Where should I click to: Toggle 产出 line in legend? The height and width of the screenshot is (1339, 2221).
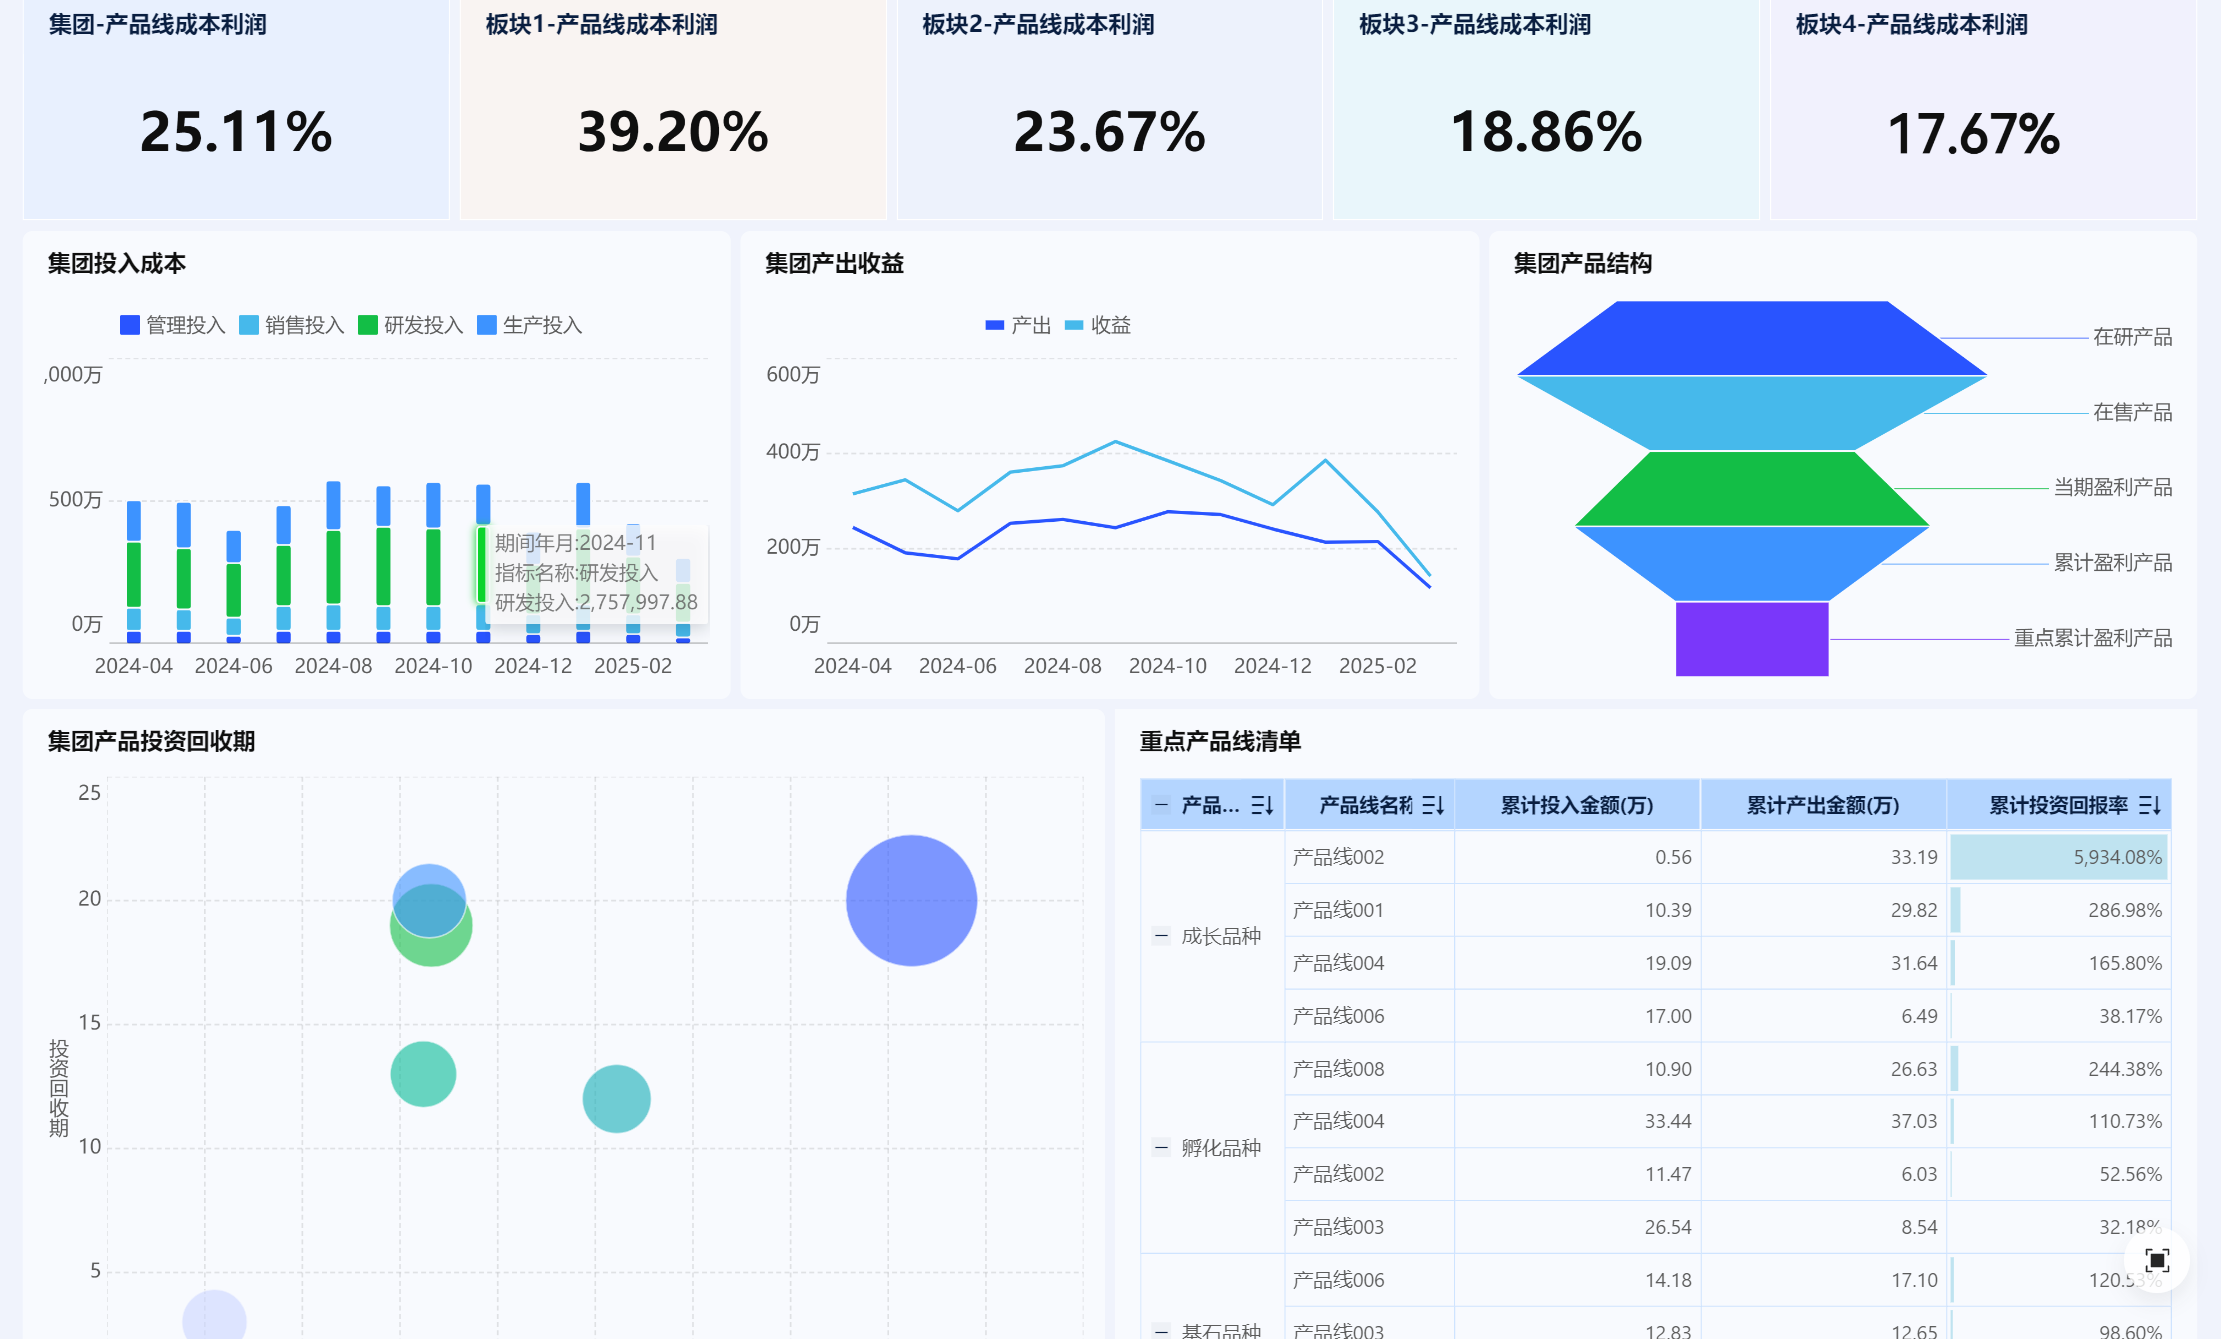point(1018,325)
